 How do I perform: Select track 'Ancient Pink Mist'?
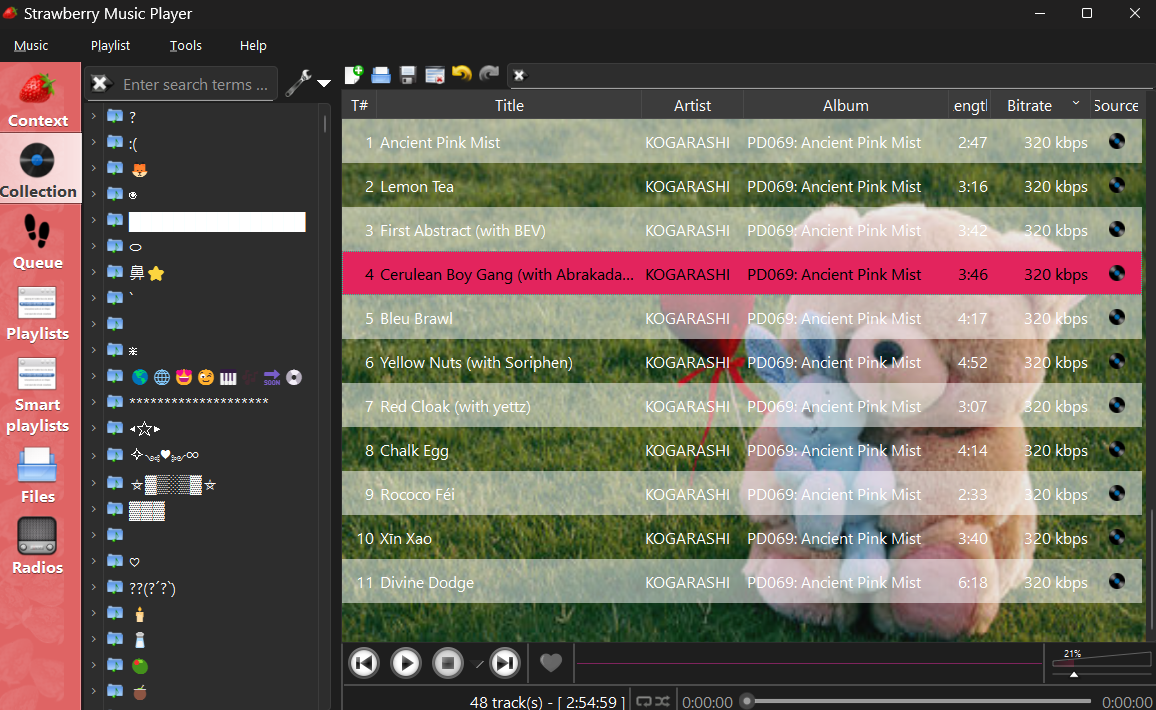point(742,142)
